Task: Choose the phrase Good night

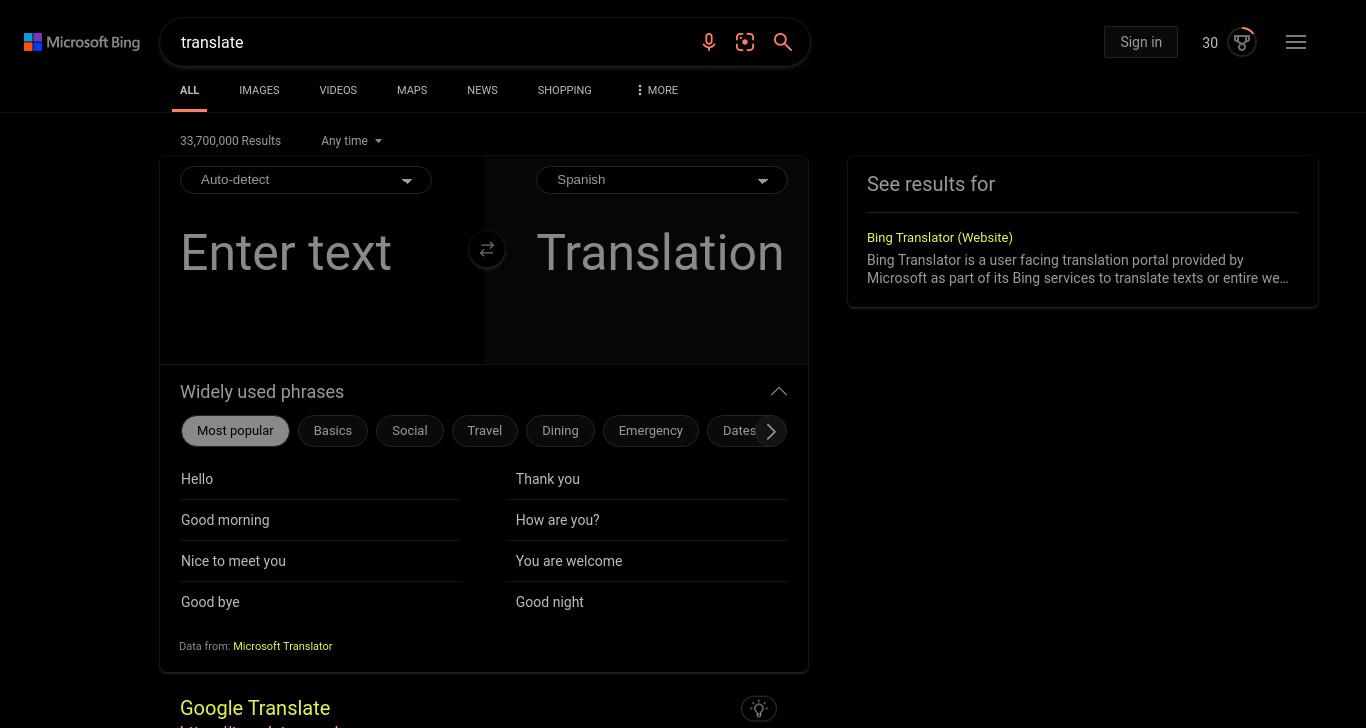Action: (x=550, y=602)
